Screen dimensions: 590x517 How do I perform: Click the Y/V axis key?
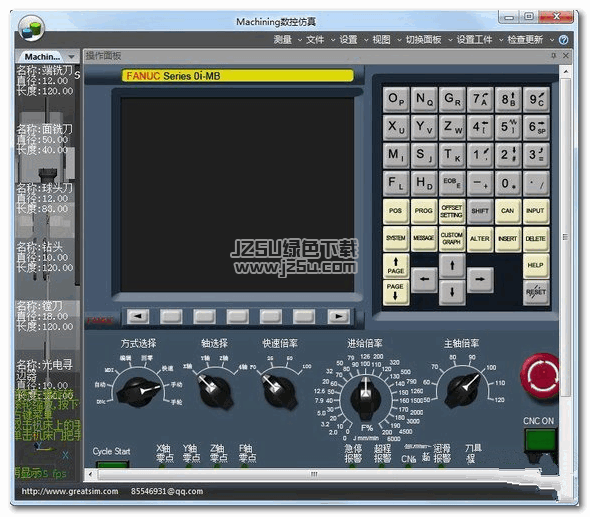[x=424, y=128]
